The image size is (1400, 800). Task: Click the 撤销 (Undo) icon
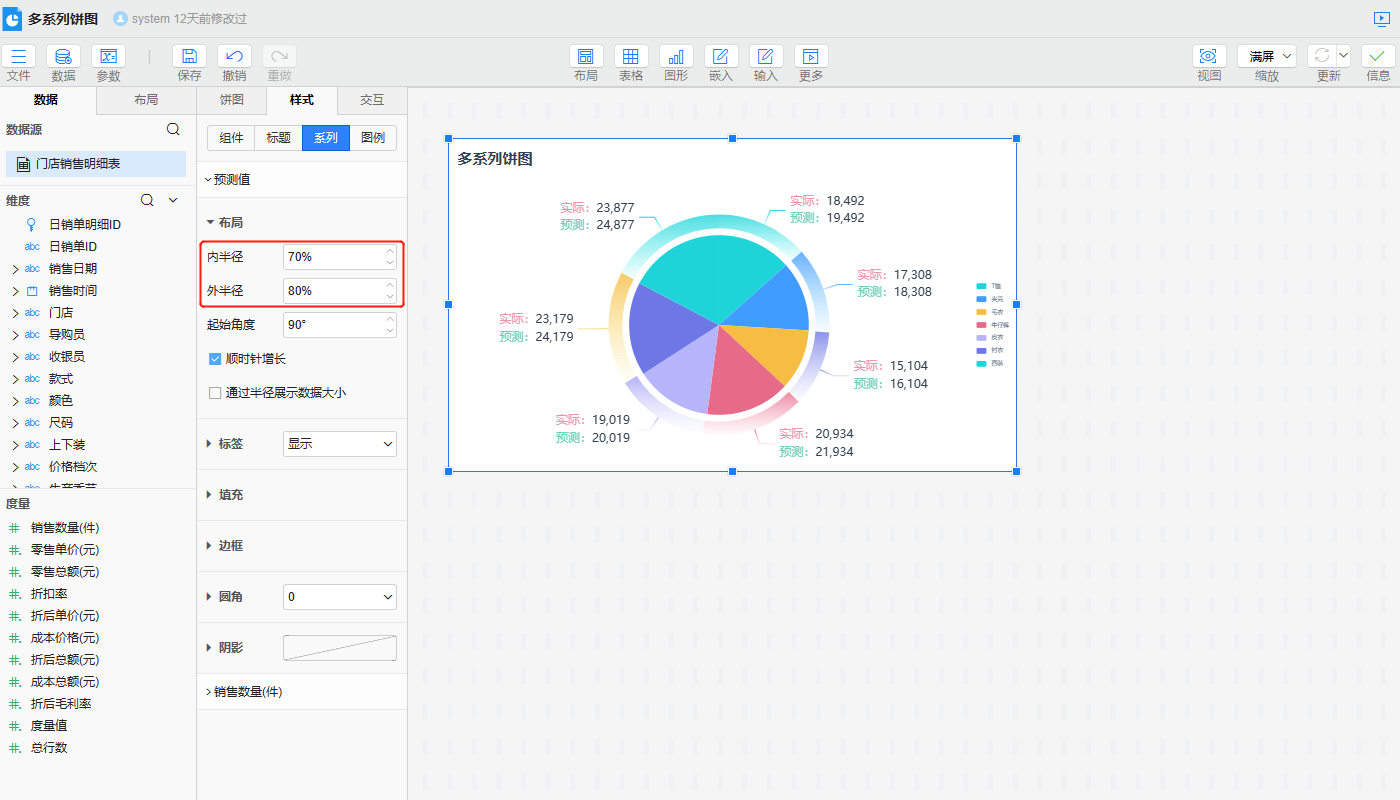(x=234, y=57)
